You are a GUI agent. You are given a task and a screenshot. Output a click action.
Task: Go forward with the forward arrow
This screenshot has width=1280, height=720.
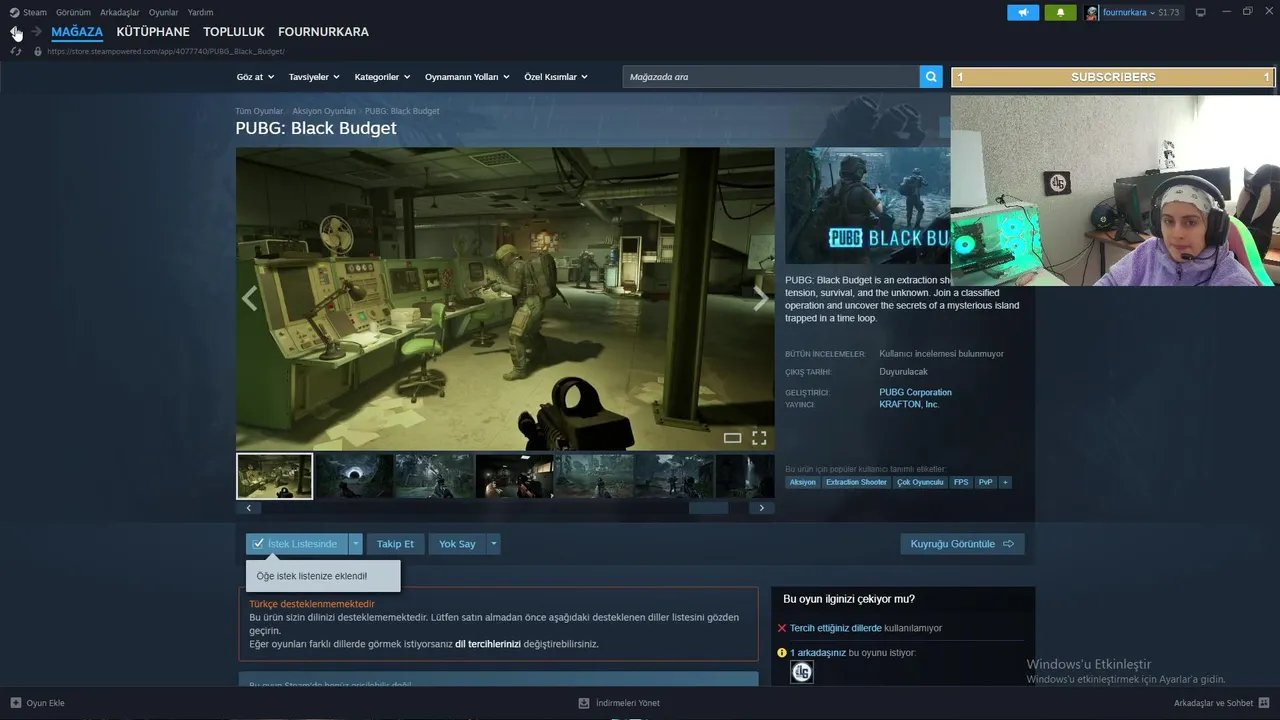37,32
